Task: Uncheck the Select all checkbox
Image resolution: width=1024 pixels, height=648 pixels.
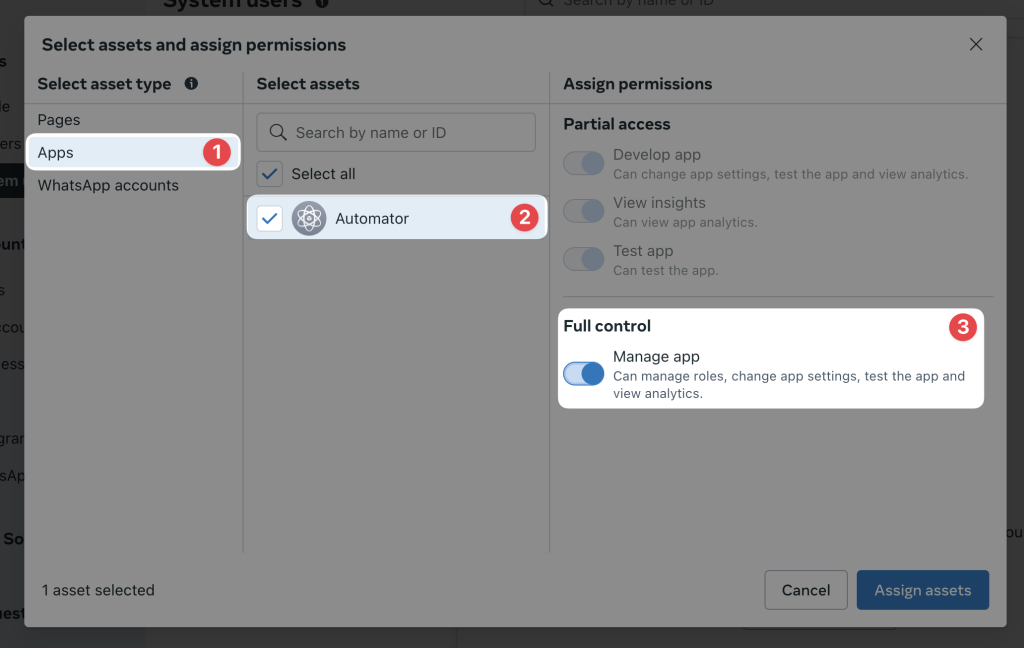Action: (x=269, y=173)
